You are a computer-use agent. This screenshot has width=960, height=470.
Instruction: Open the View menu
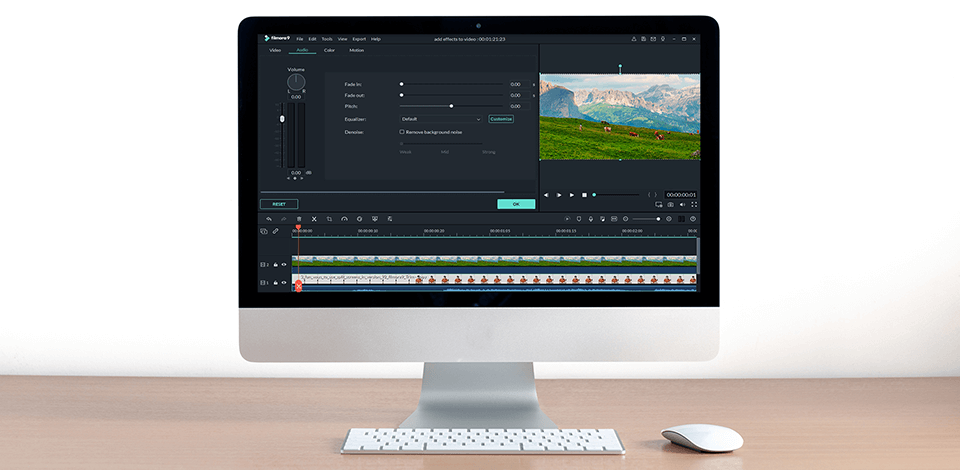[342, 39]
